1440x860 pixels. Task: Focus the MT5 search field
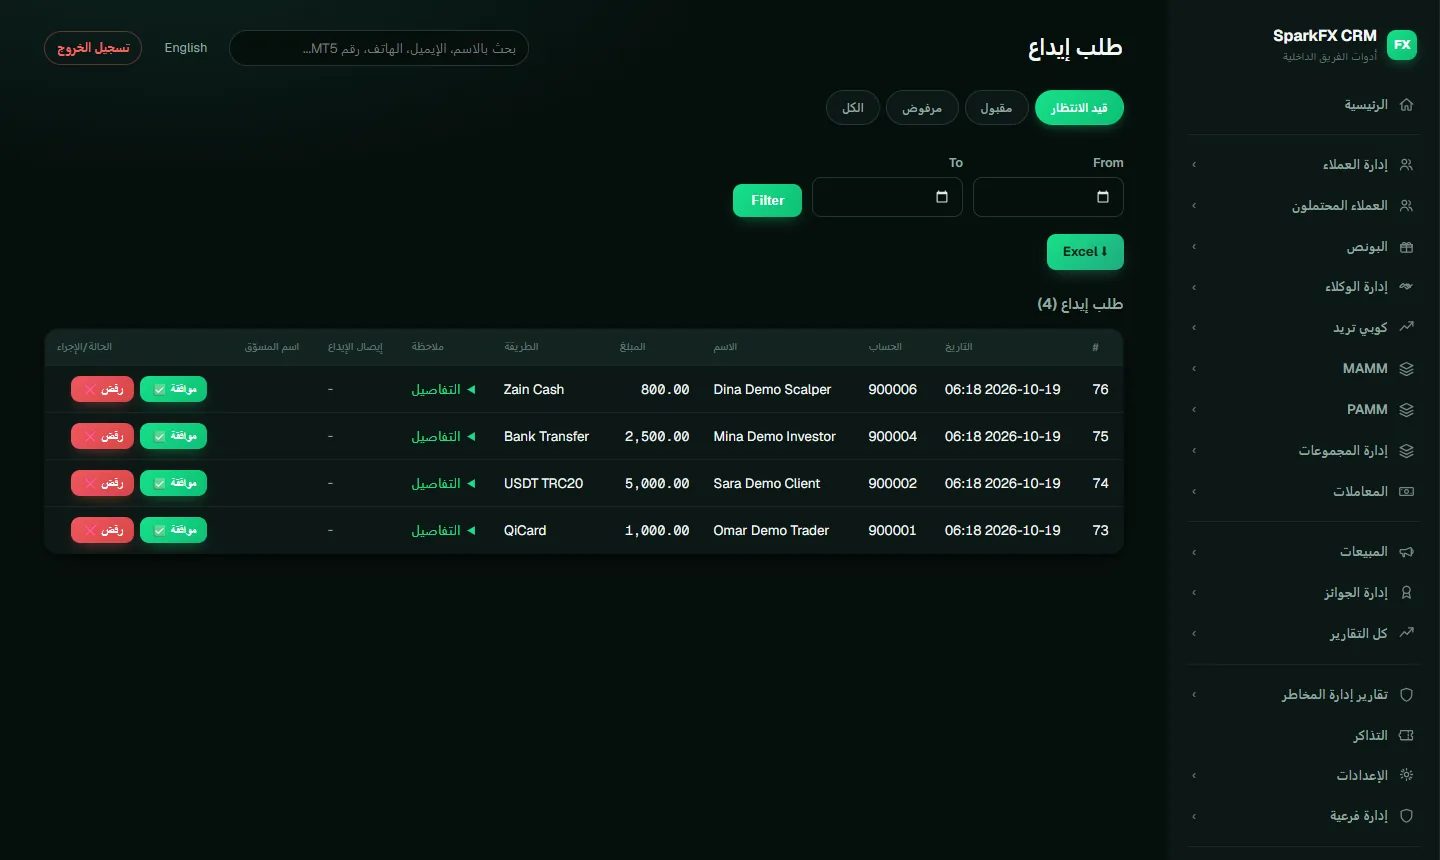379,48
